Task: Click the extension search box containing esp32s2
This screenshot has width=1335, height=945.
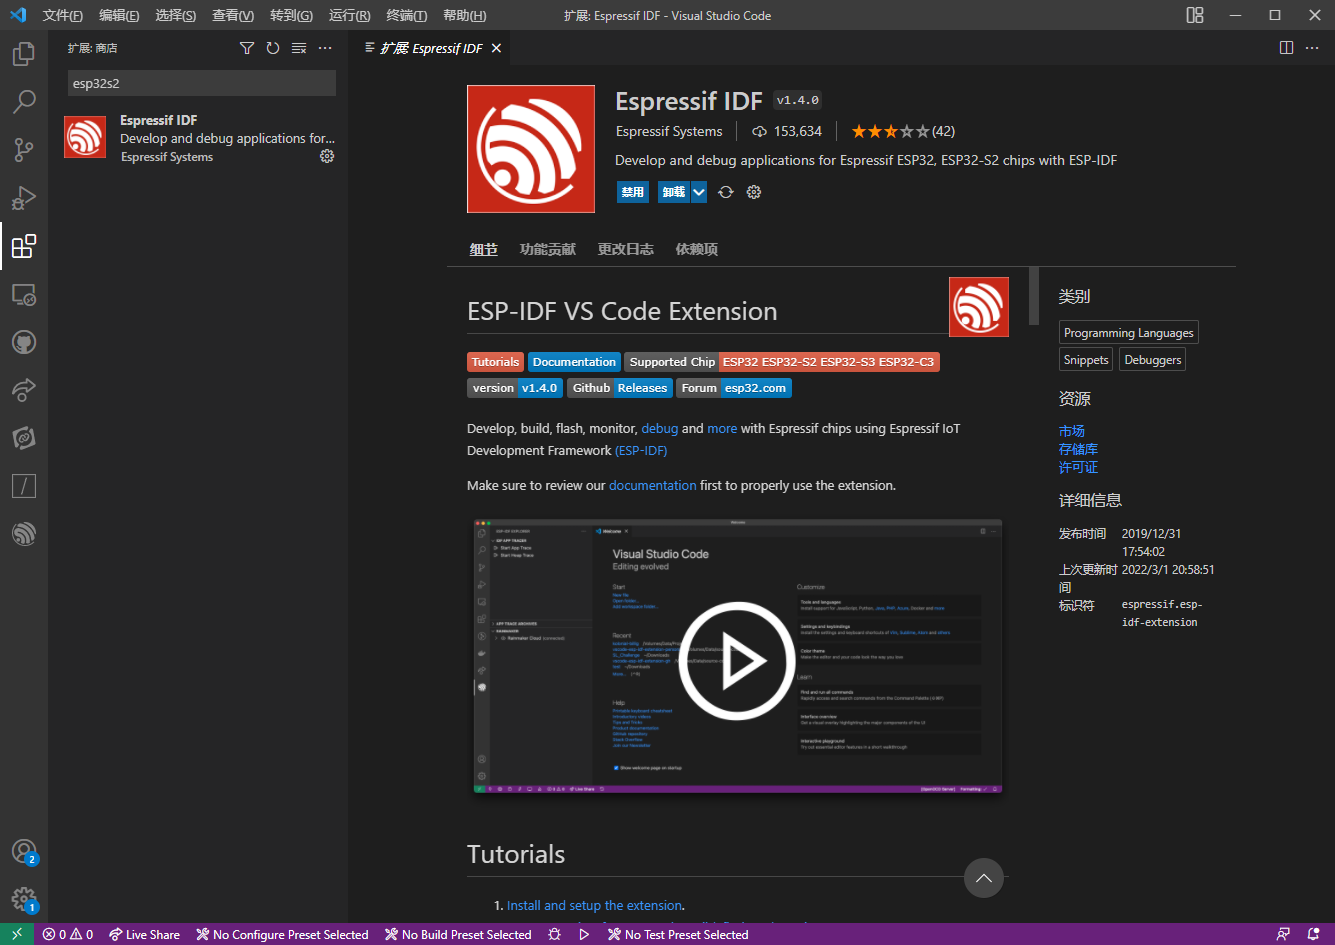Action: click(x=202, y=83)
